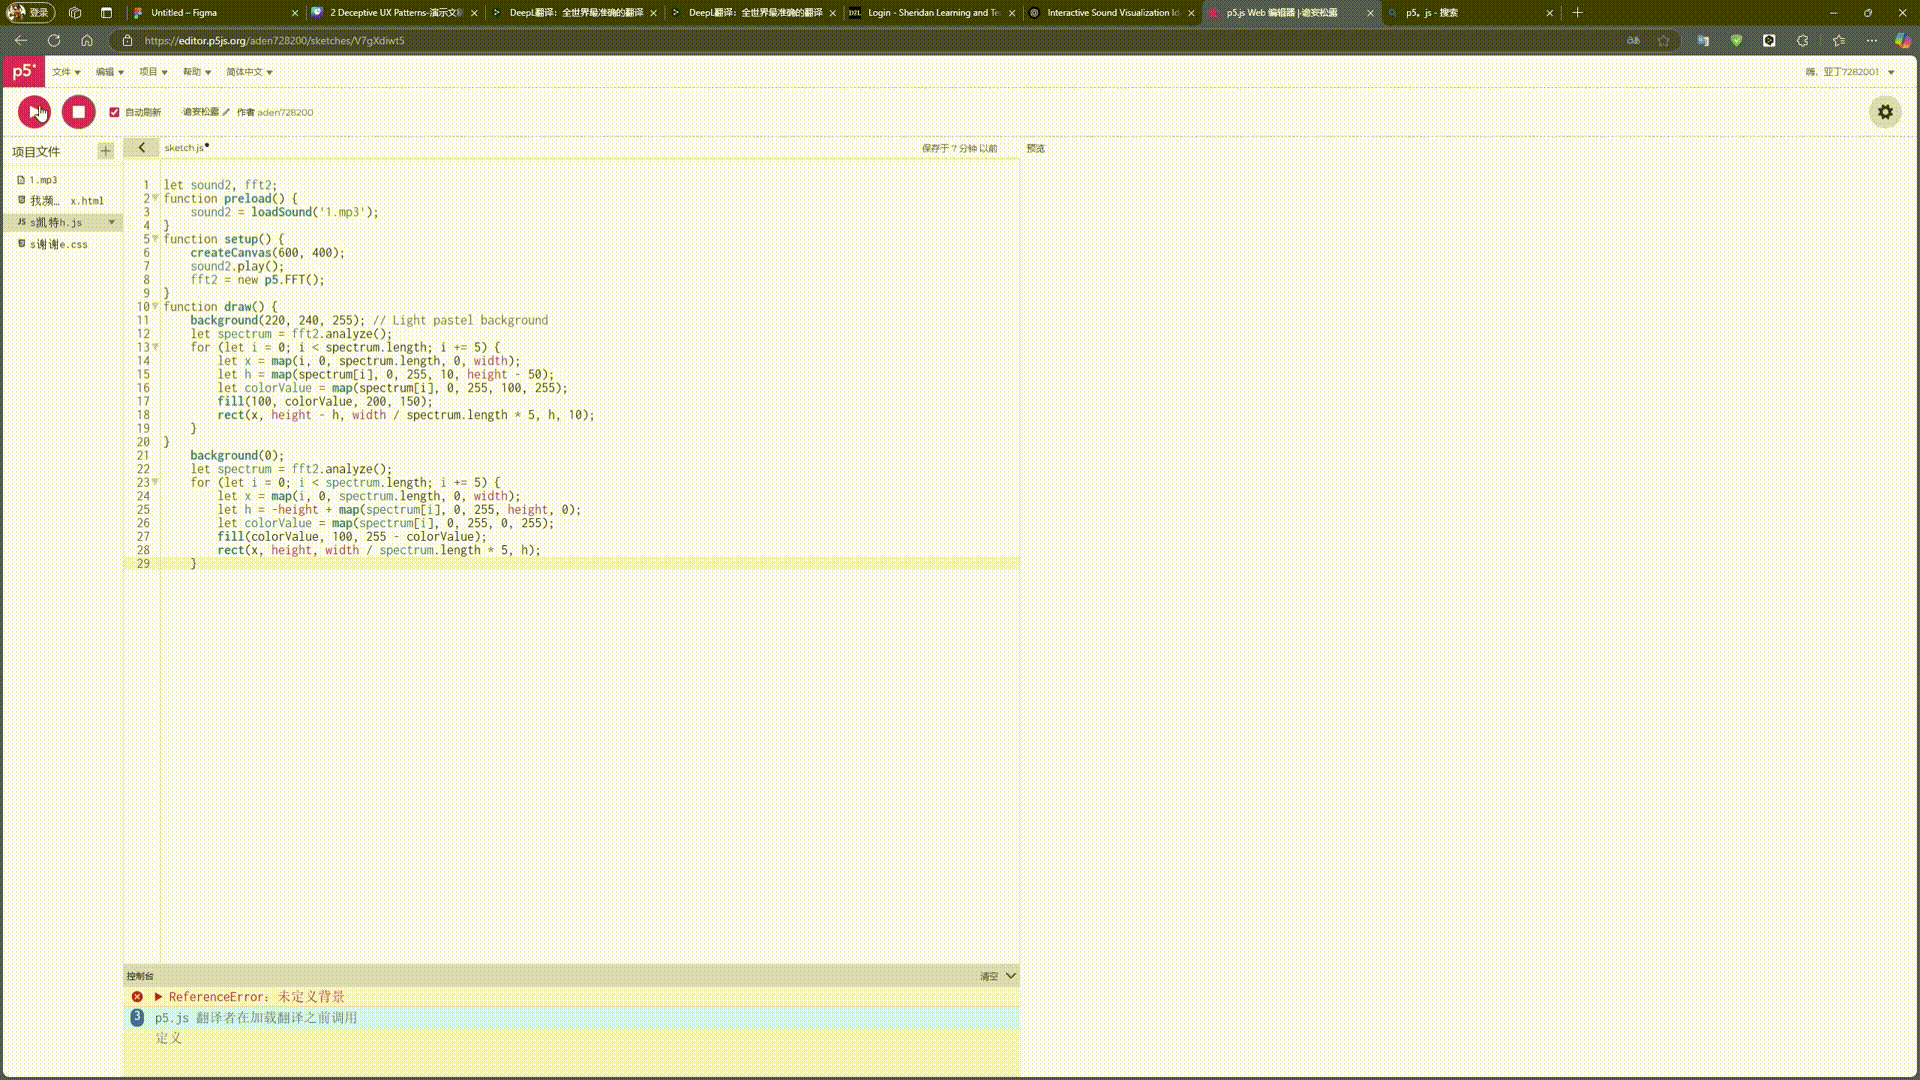Viewport: 1920px width, 1080px height.
Task: Collapse the sidebar with the left chevron arrow
Action: [141, 148]
